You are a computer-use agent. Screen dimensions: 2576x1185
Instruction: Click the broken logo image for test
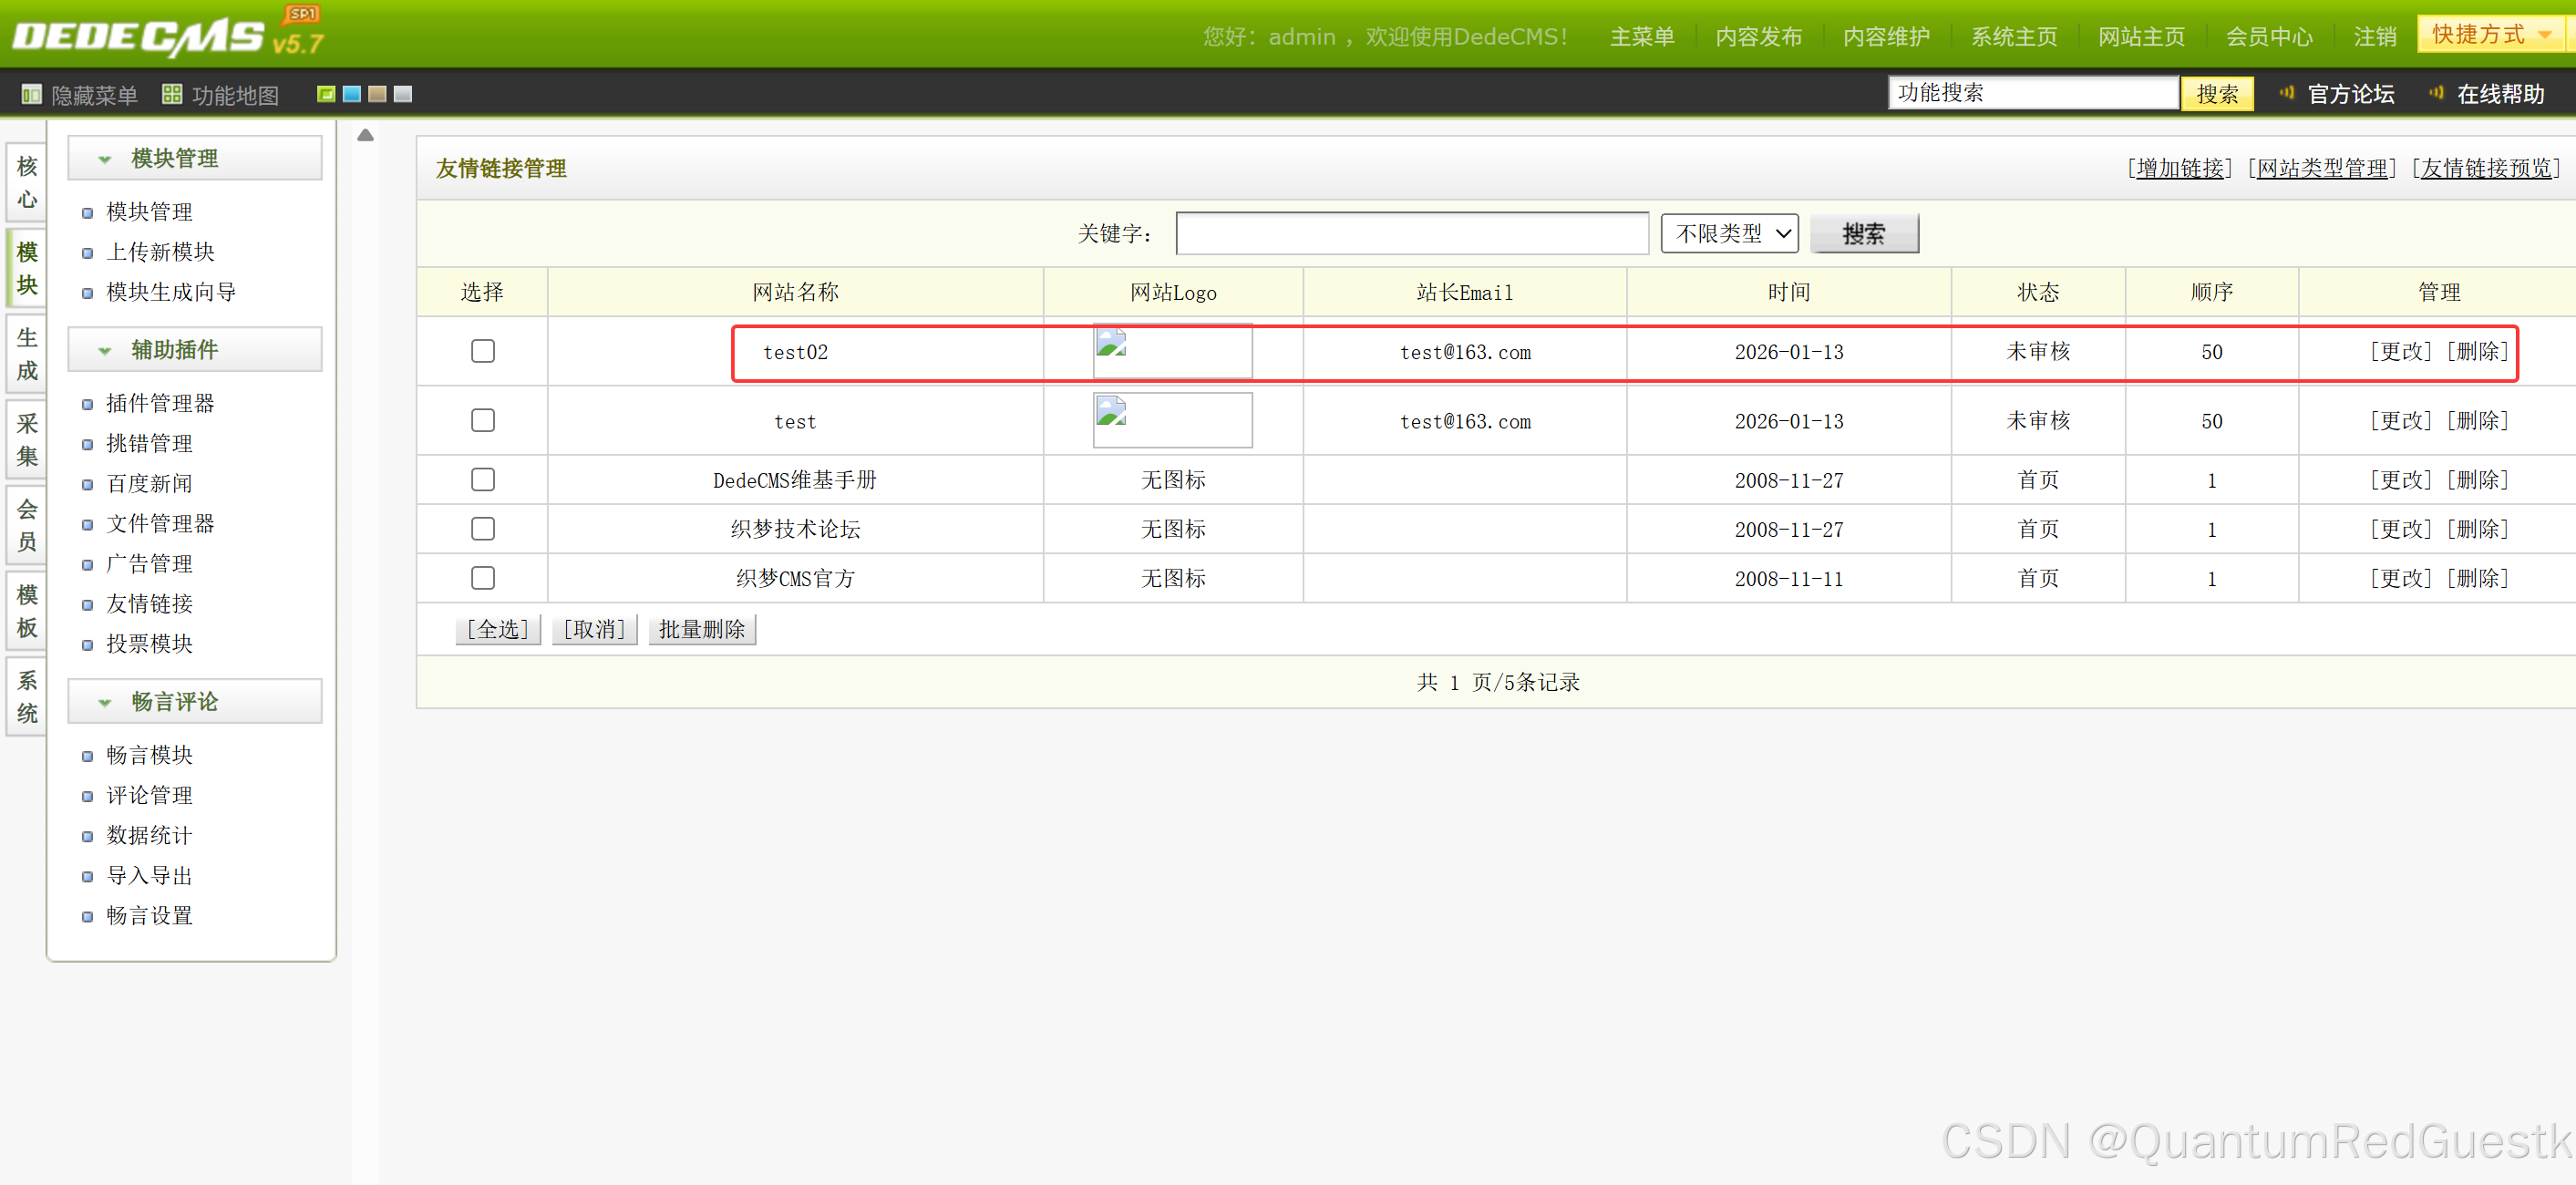tap(1111, 412)
